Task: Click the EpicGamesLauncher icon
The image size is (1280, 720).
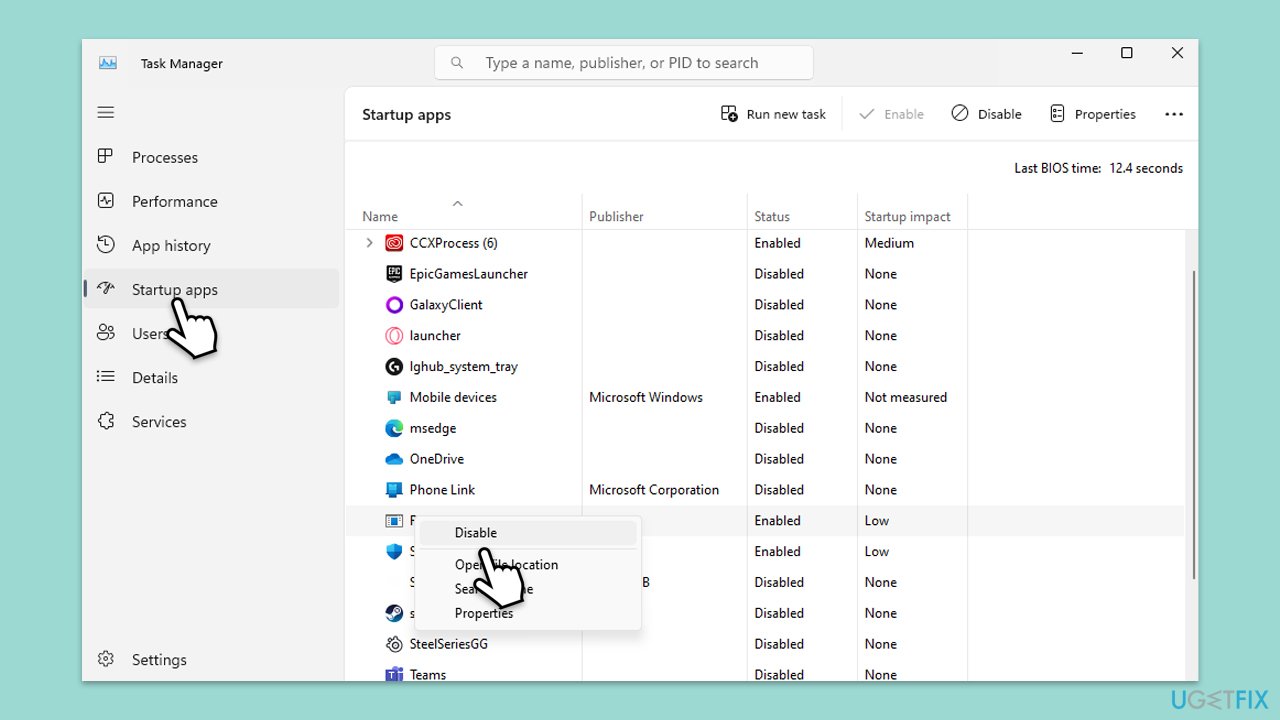Action: pos(394,274)
